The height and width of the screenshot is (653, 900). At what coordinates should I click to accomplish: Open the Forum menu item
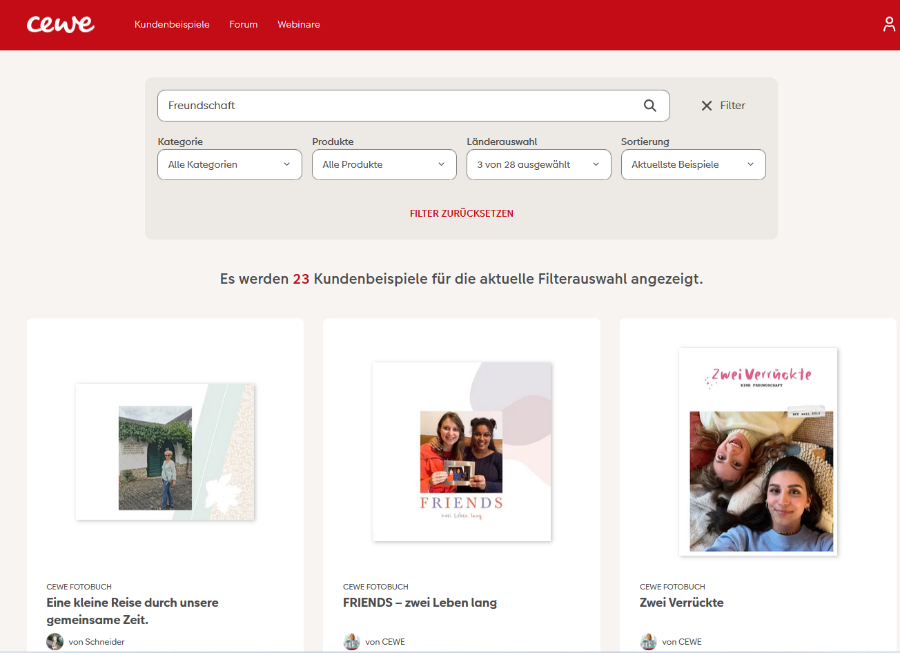tap(243, 25)
